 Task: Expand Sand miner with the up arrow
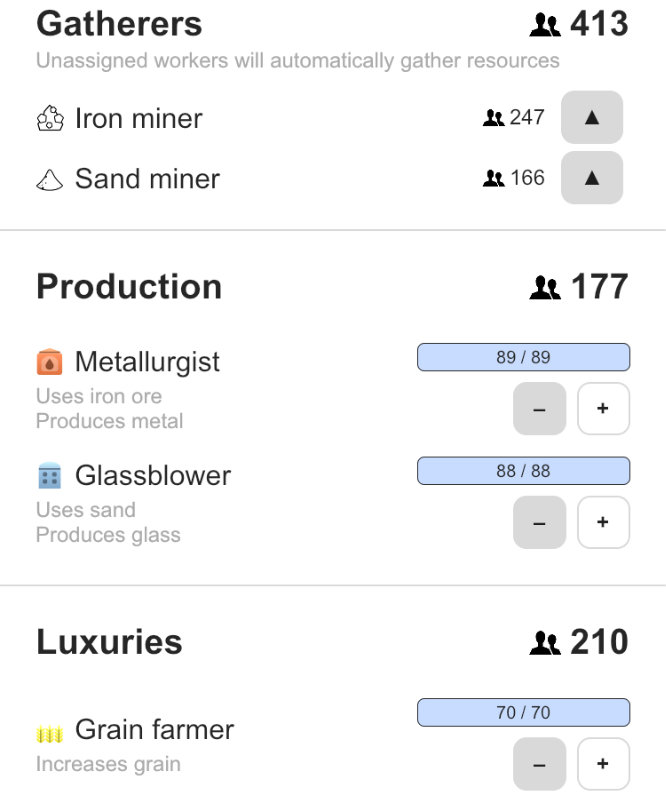[592, 178]
